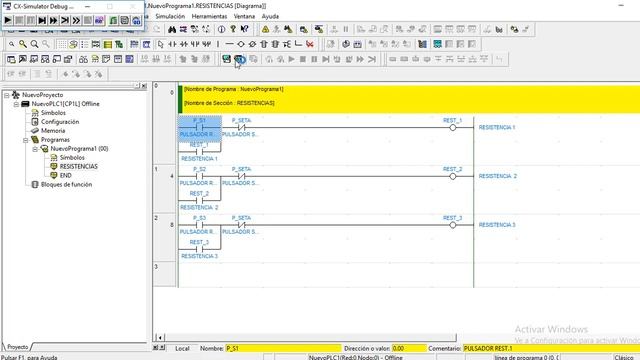
Task: Select P_SETA contact in rung 1
Action: [x=241, y=176]
